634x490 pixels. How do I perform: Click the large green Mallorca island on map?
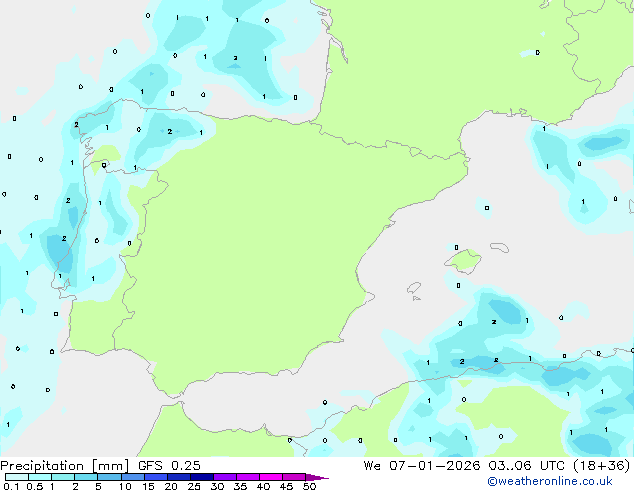click(464, 261)
